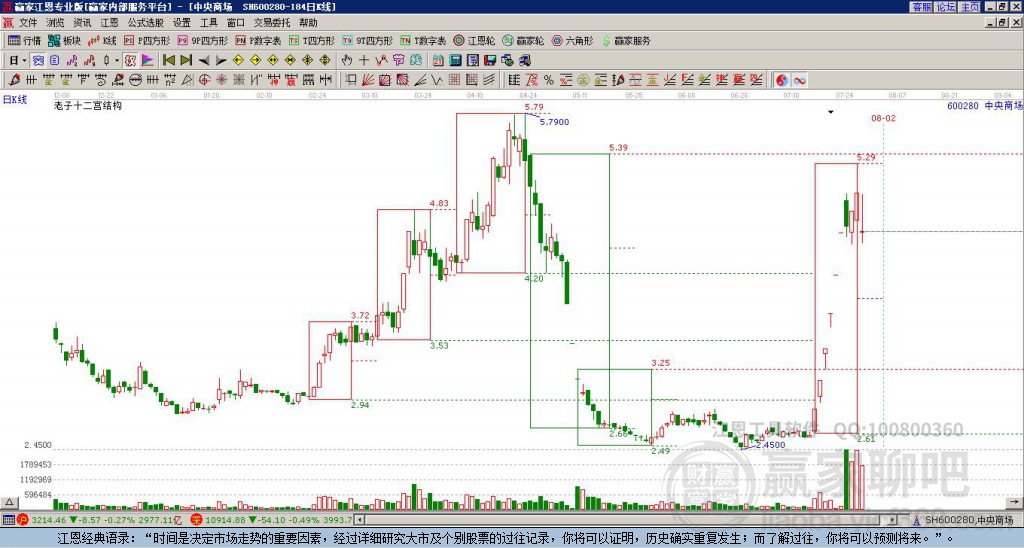Open the 文件 menu
The image size is (1024, 548).
(x=28, y=23)
